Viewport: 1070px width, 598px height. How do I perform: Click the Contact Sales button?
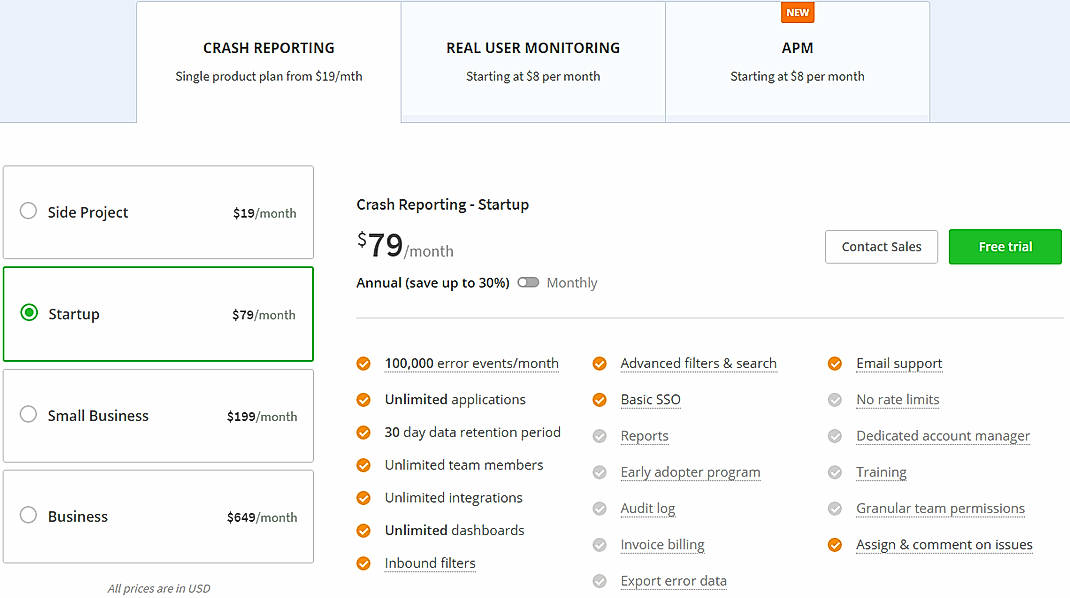(x=881, y=247)
